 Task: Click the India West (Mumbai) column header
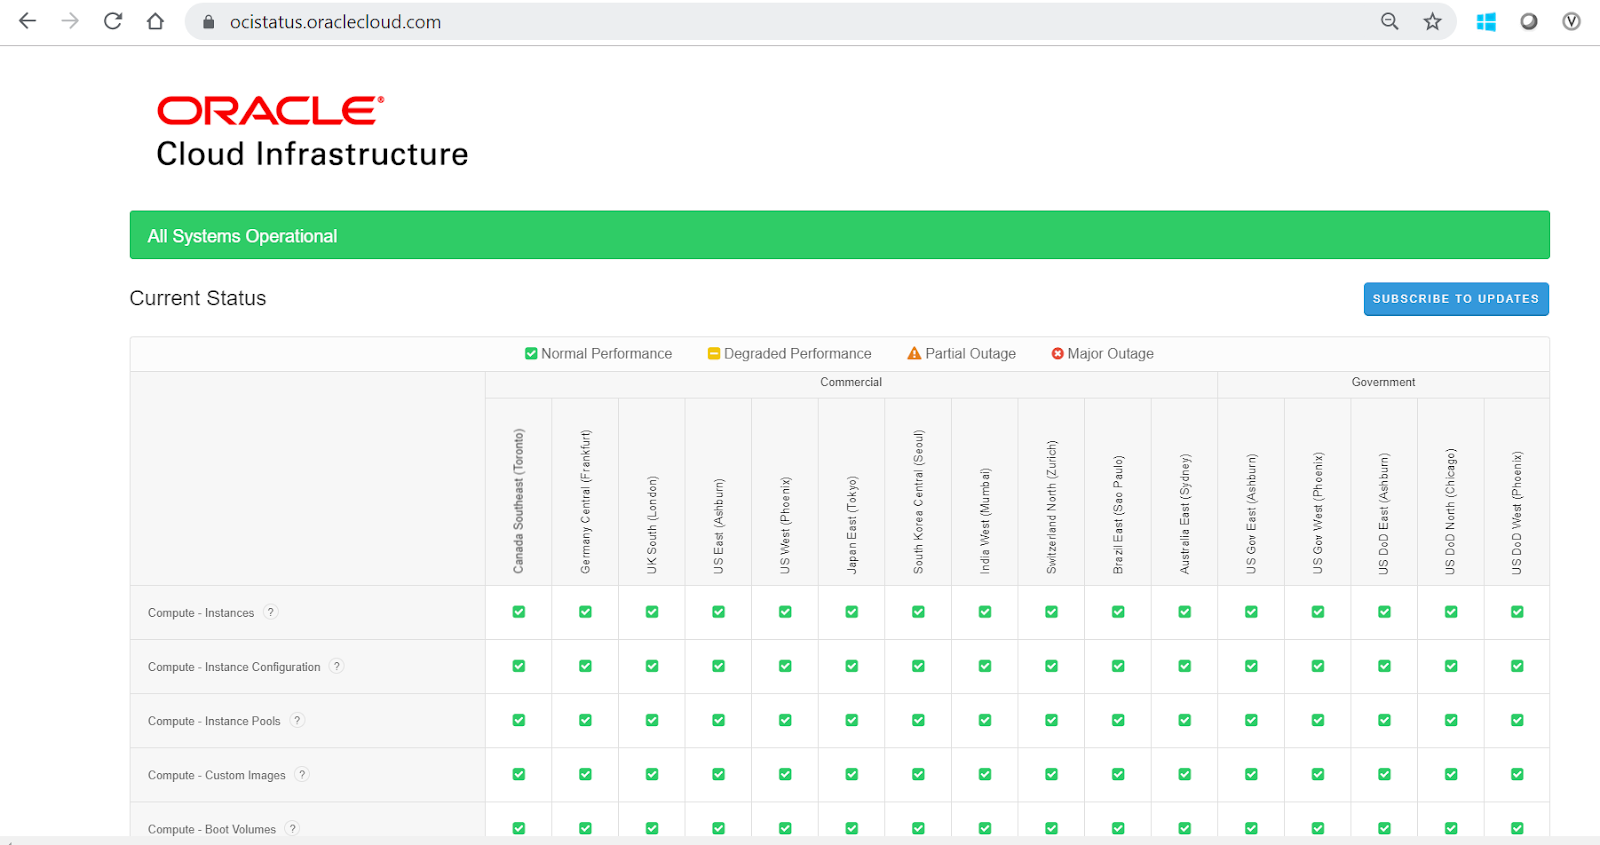coord(985,520)
